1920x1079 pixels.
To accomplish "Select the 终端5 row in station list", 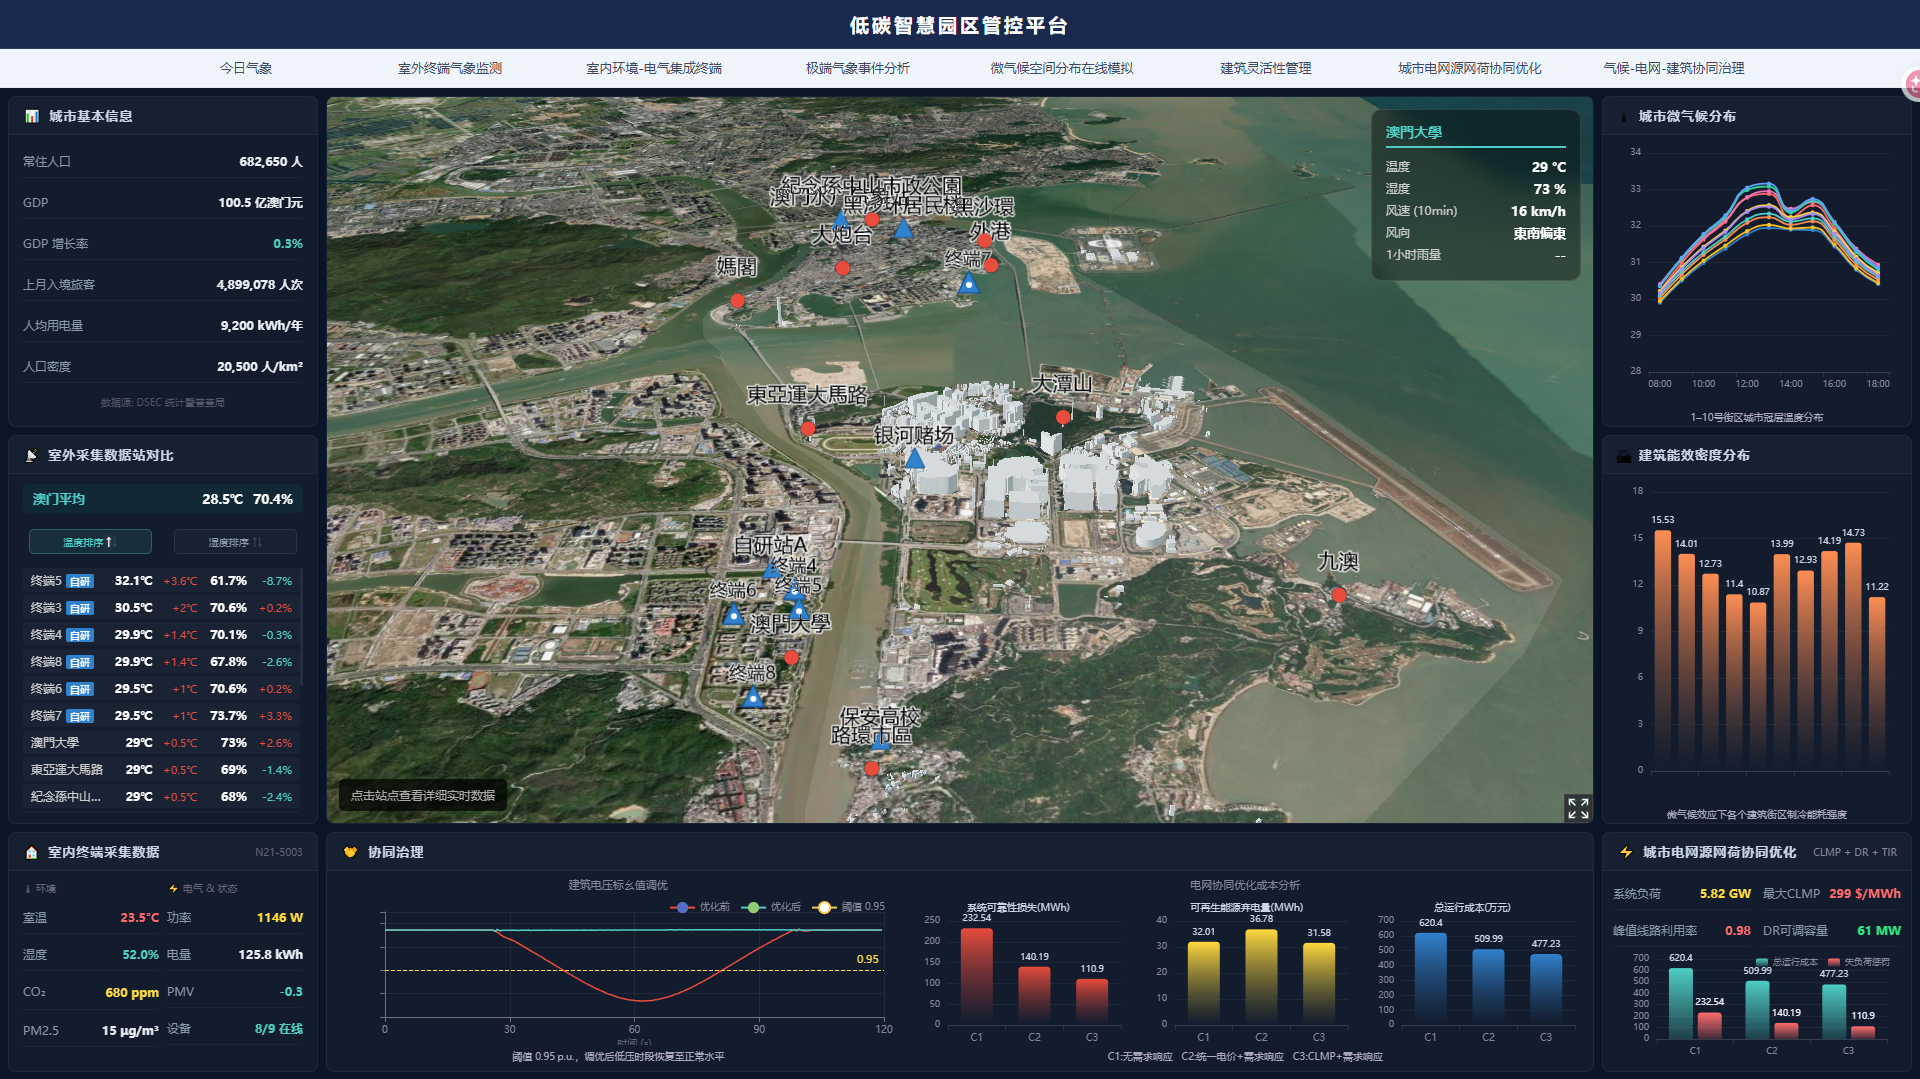I will click(161, 581).
